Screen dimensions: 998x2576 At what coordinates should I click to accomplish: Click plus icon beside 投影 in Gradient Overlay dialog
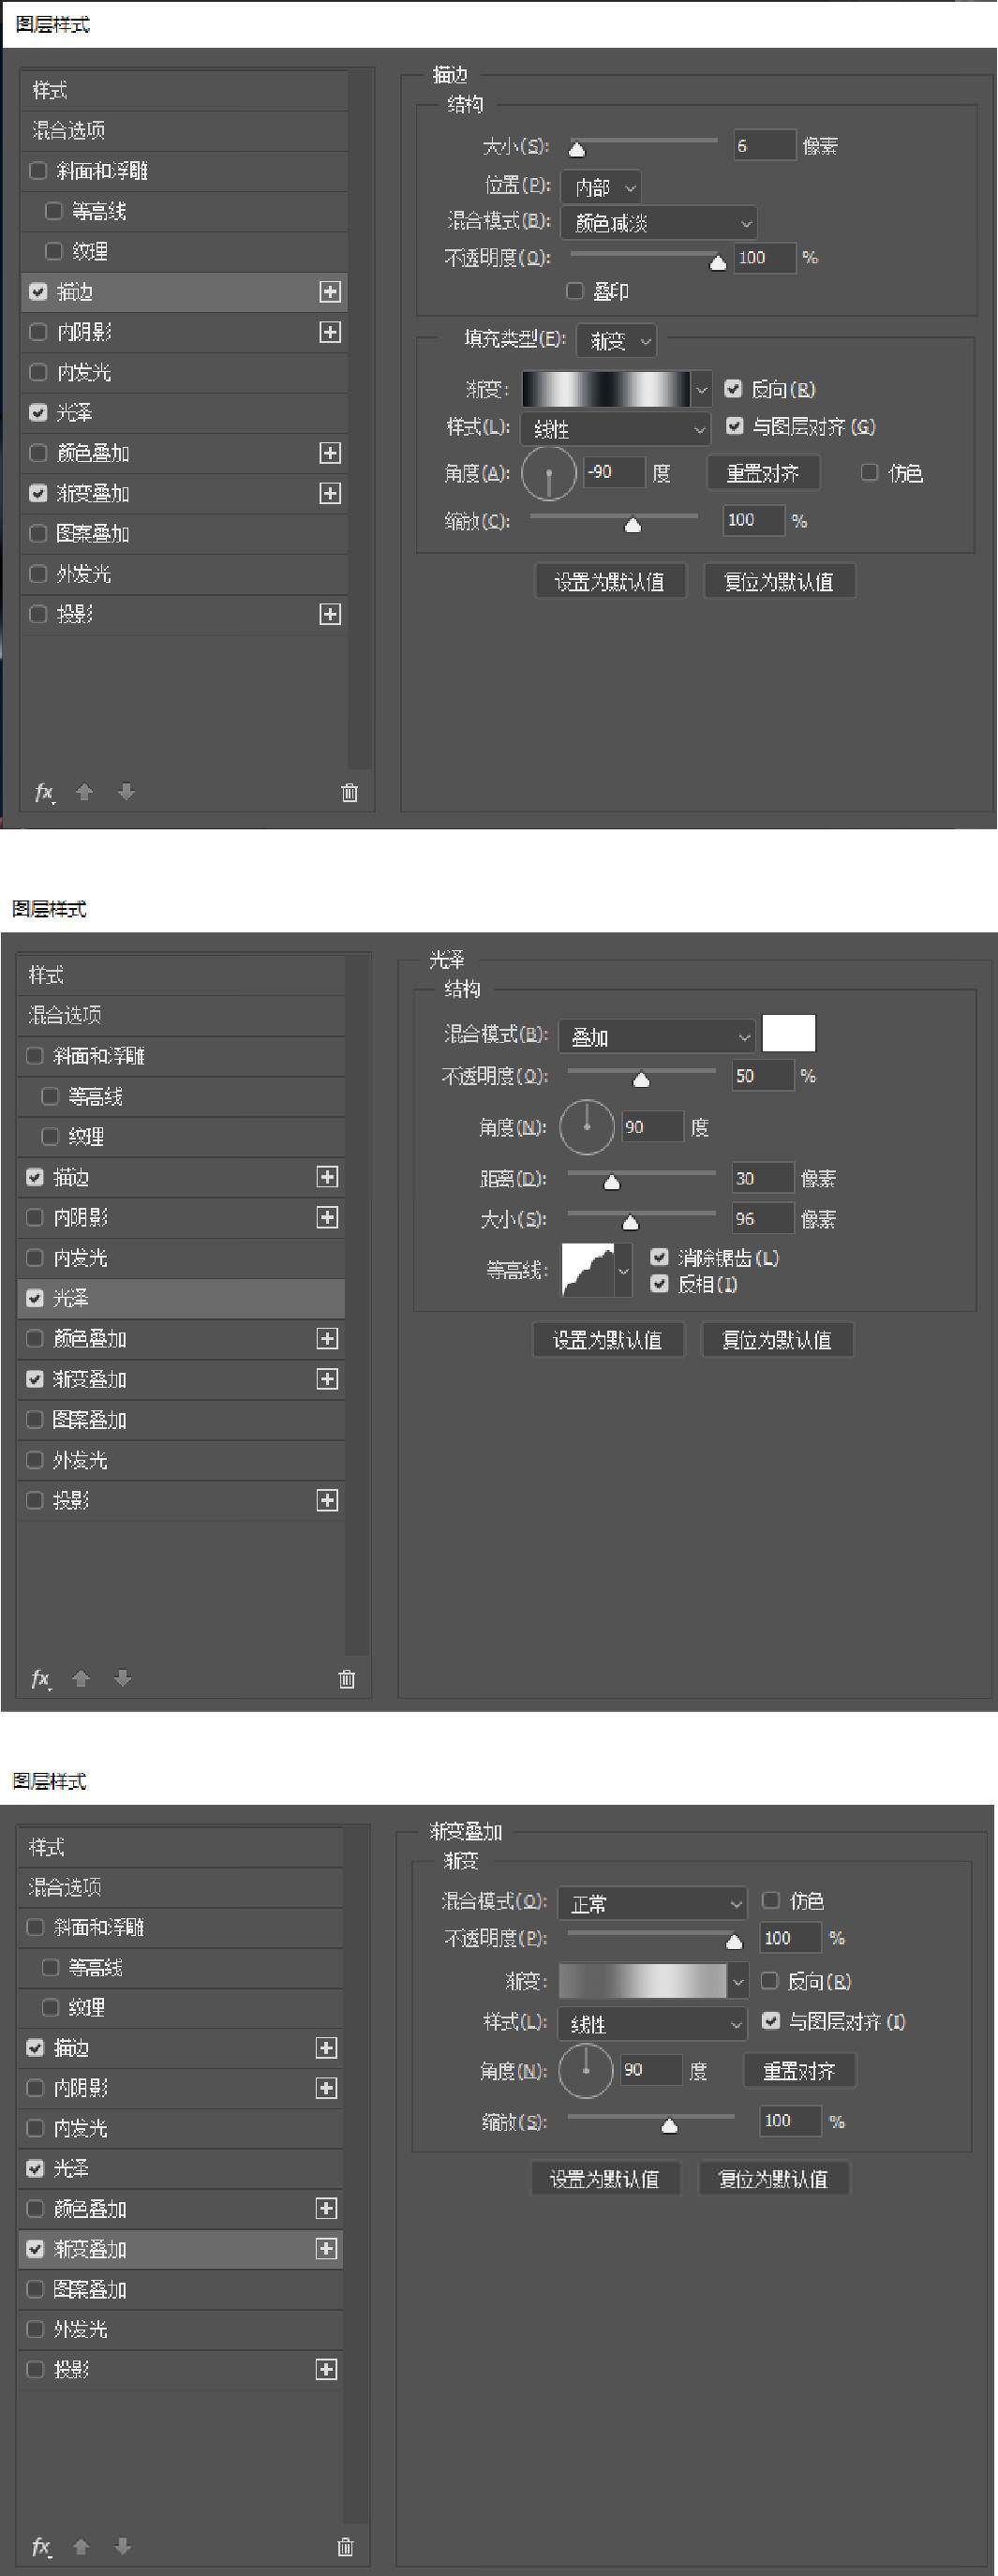coord(326,2369)
